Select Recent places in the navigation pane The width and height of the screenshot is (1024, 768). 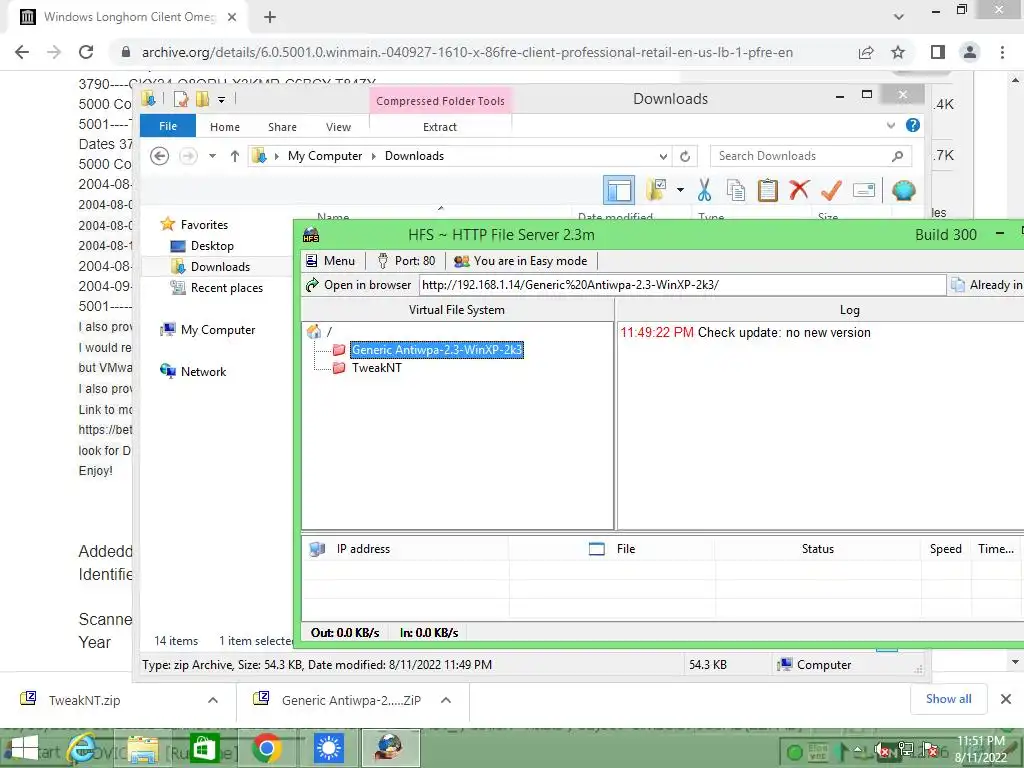[x=217, y=288]
